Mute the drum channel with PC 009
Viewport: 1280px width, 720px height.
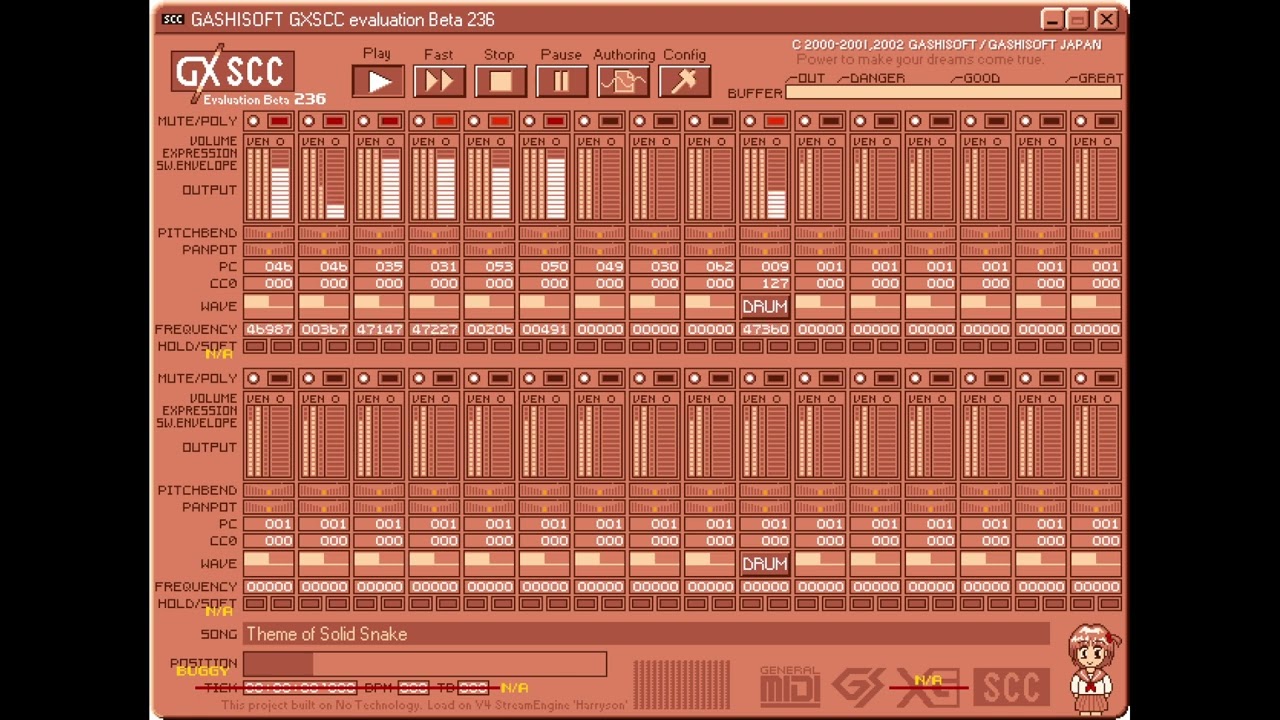[749, 121]
